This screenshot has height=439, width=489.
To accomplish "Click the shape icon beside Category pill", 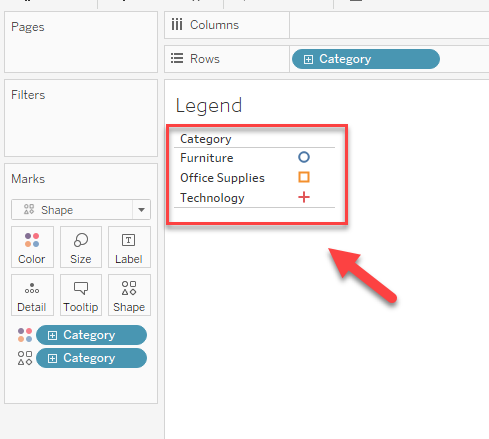I will point(25,358).
